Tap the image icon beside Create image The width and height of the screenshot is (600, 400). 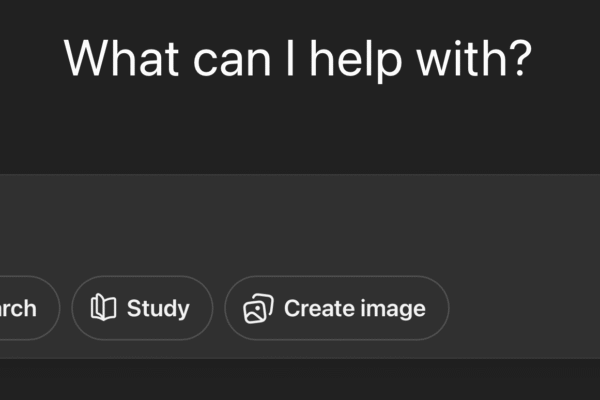258,308
